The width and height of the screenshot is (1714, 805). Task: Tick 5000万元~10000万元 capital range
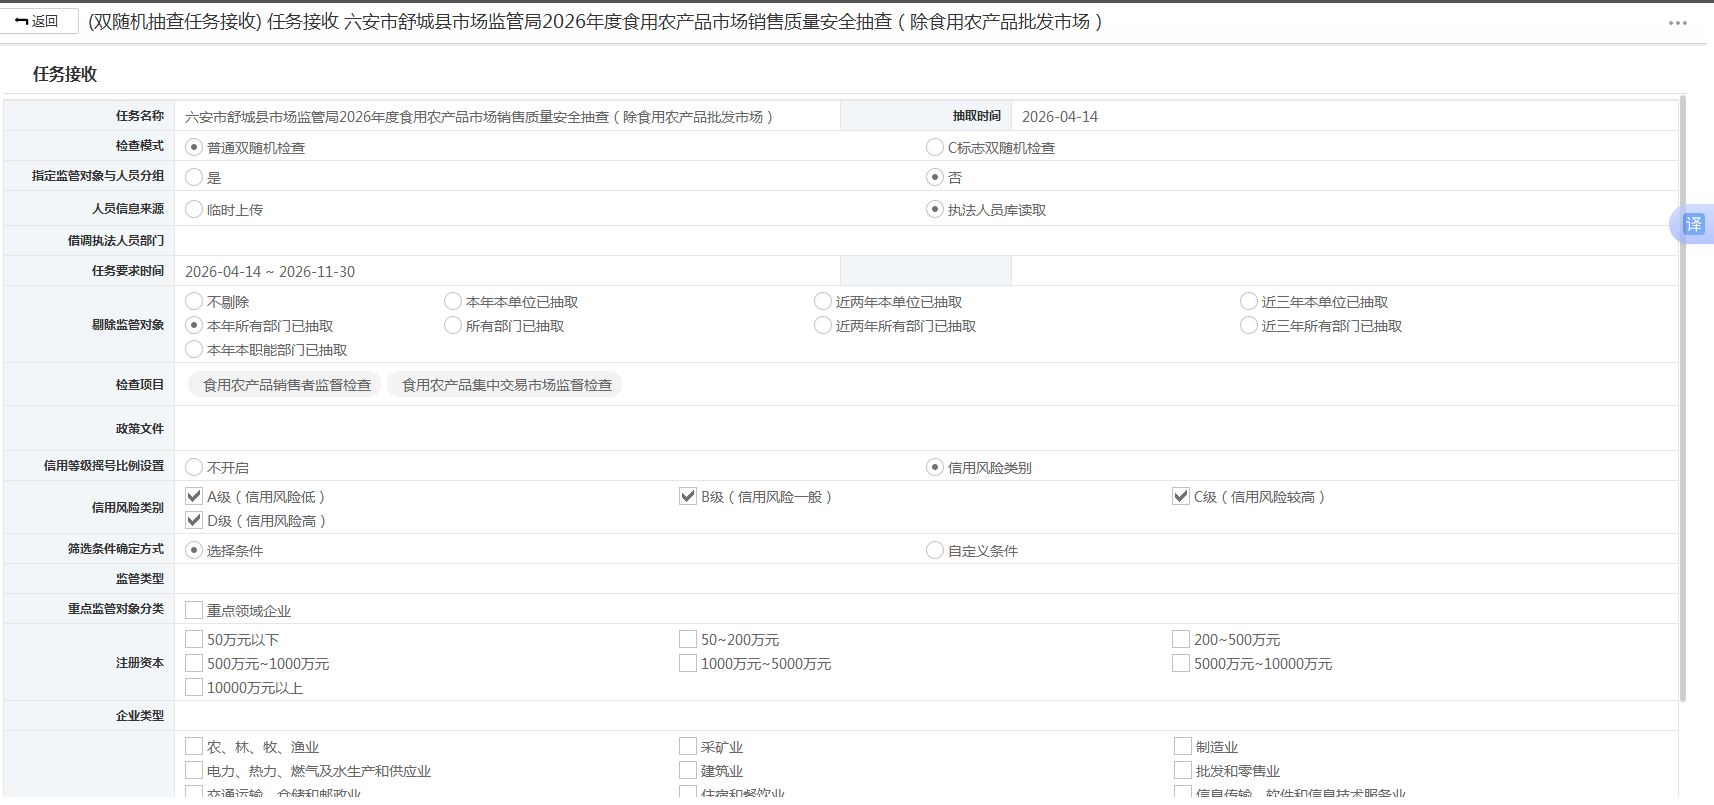pyautogui.click(x=1181, y=663)
